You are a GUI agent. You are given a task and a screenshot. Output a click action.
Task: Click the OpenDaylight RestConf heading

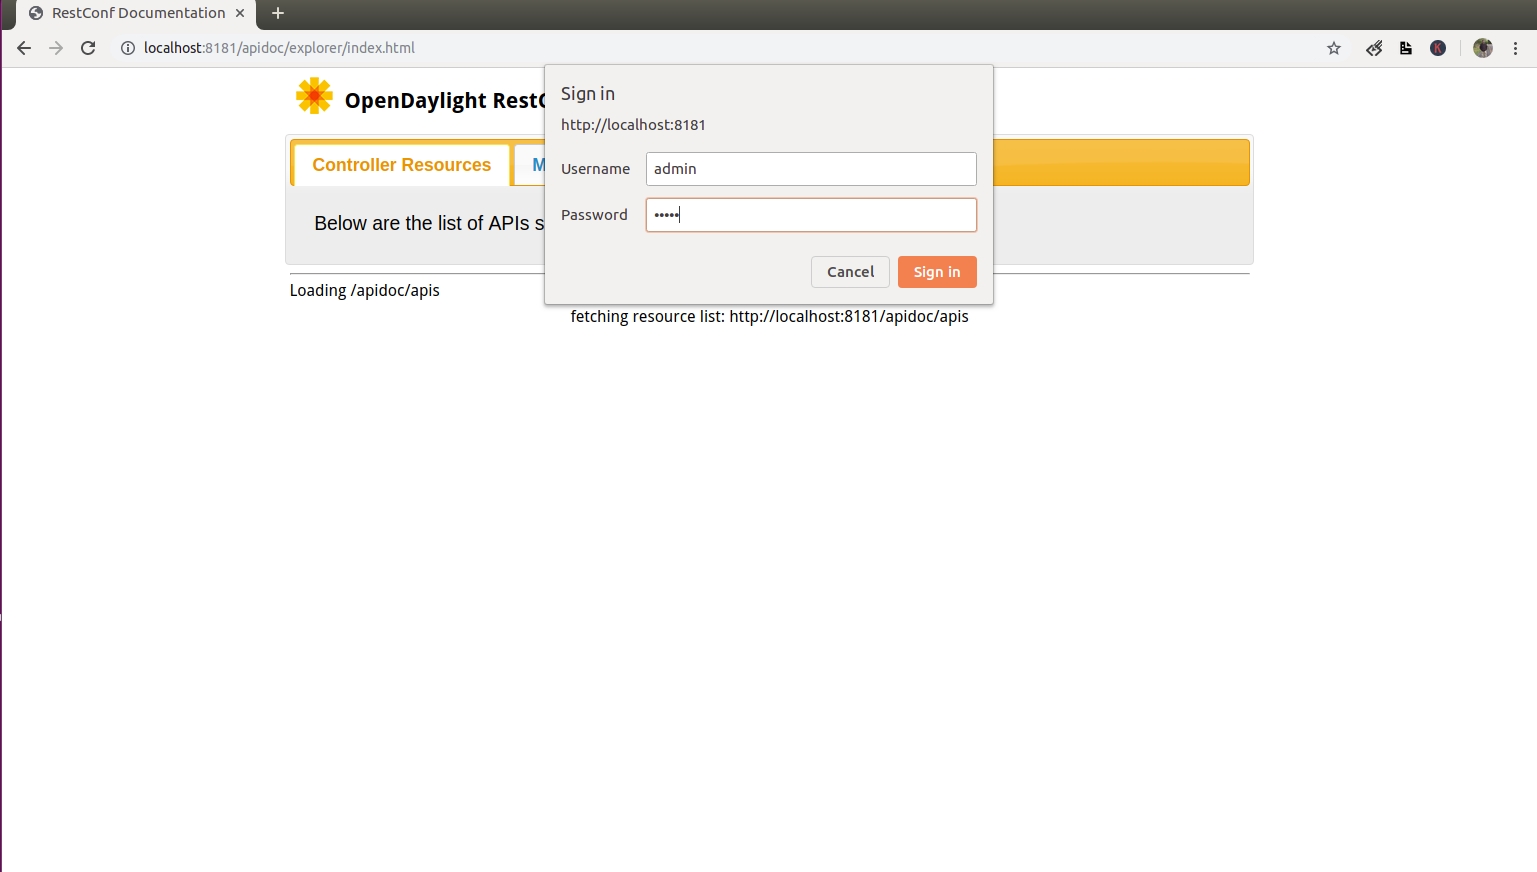click(445, 101)
